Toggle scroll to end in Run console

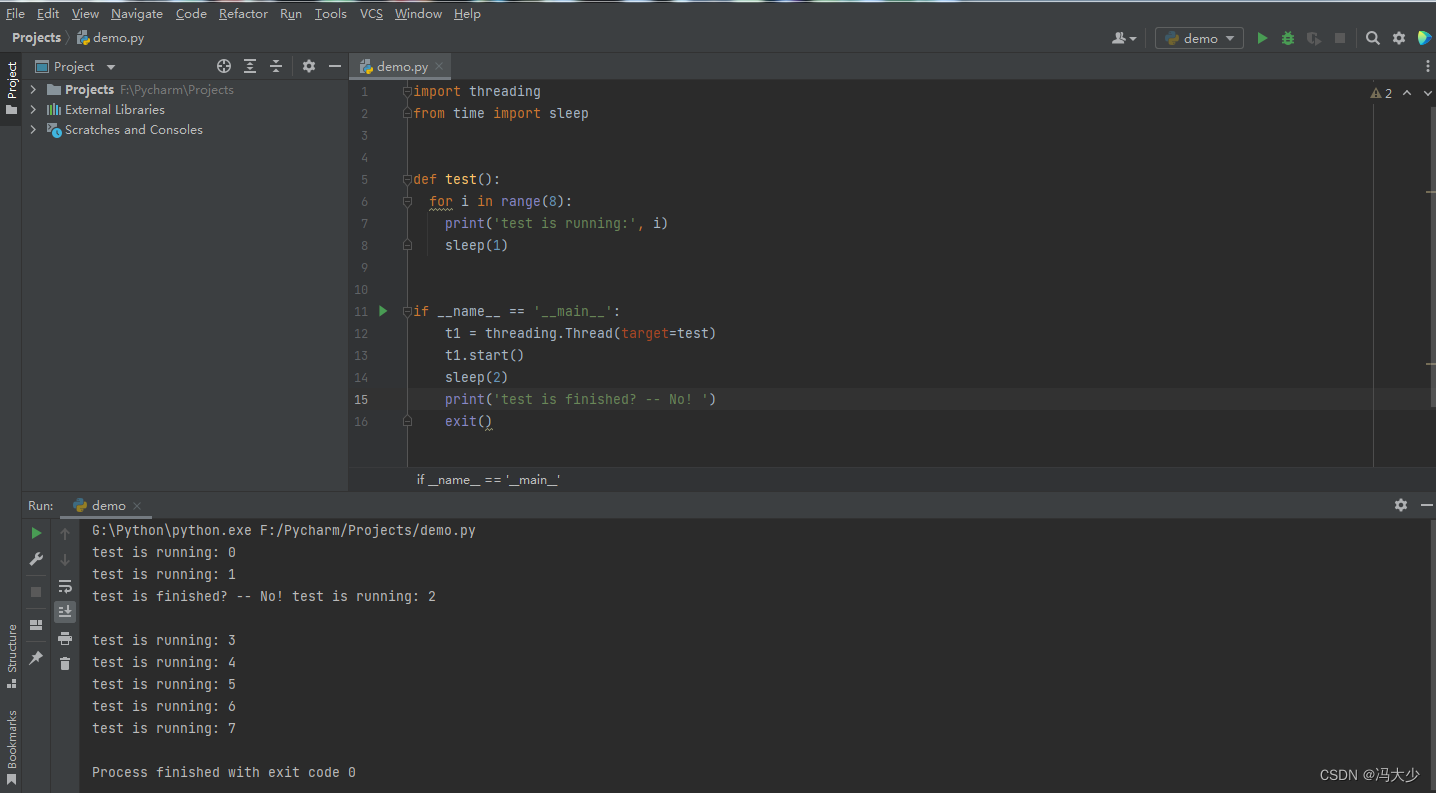(x=65, y=611)
